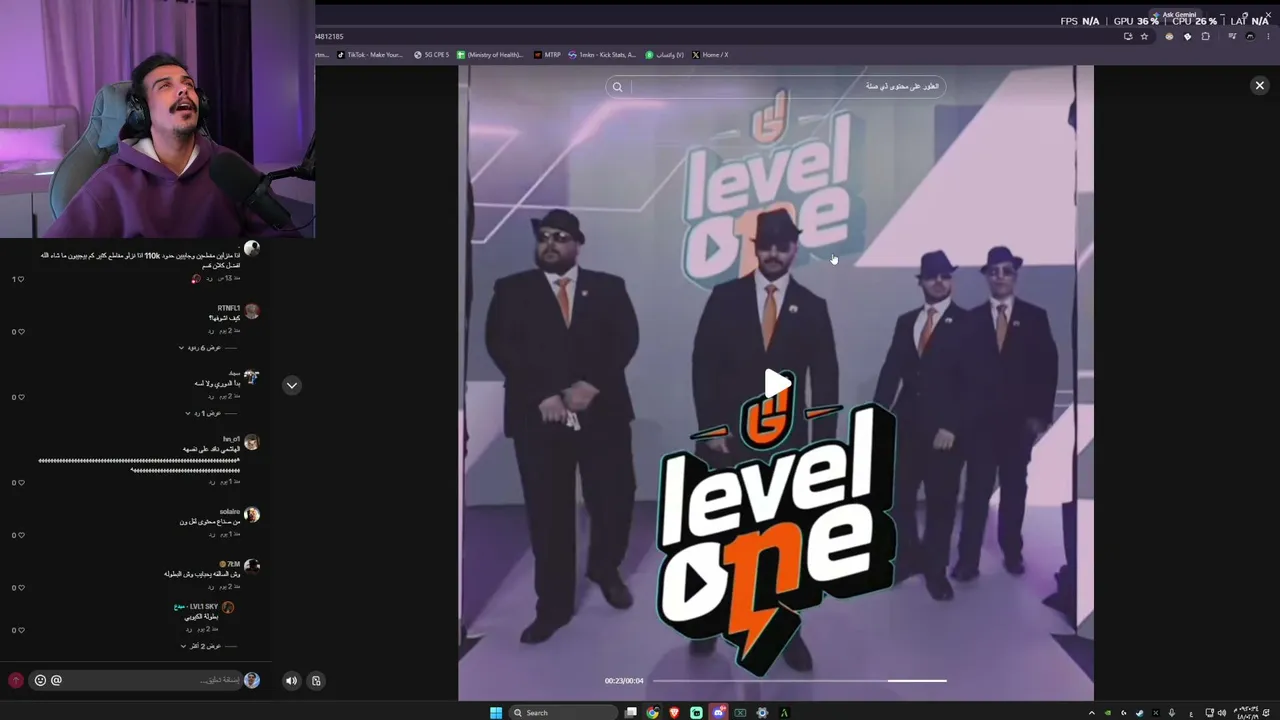Screen dimensions: 1280x720
Task: Open the system tray volume control
Action: (1222, 713)
